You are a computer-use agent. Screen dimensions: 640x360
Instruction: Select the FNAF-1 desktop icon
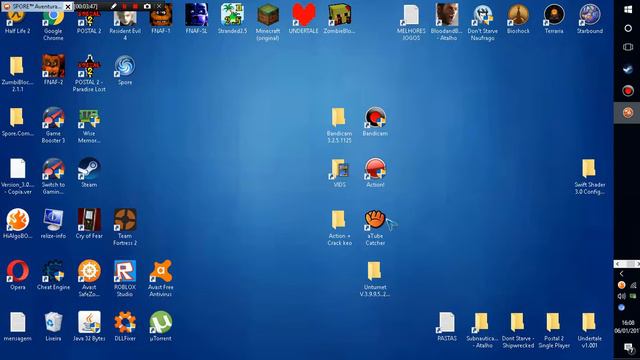click(161, 18)
